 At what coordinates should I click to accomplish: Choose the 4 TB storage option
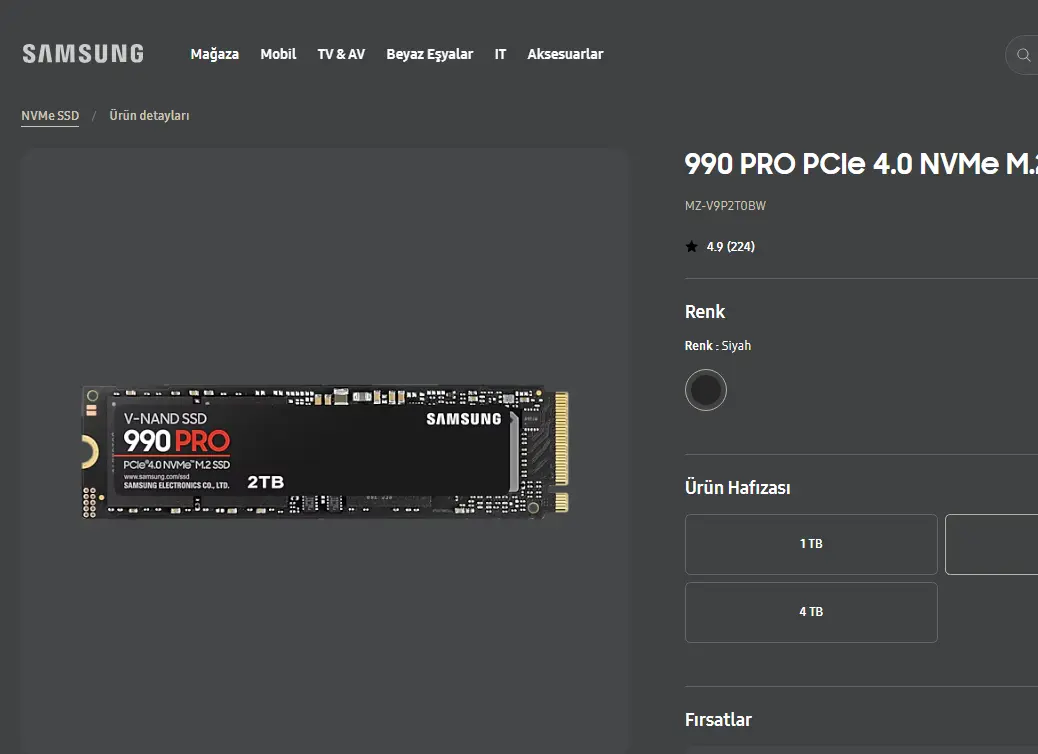click(811, 612)
